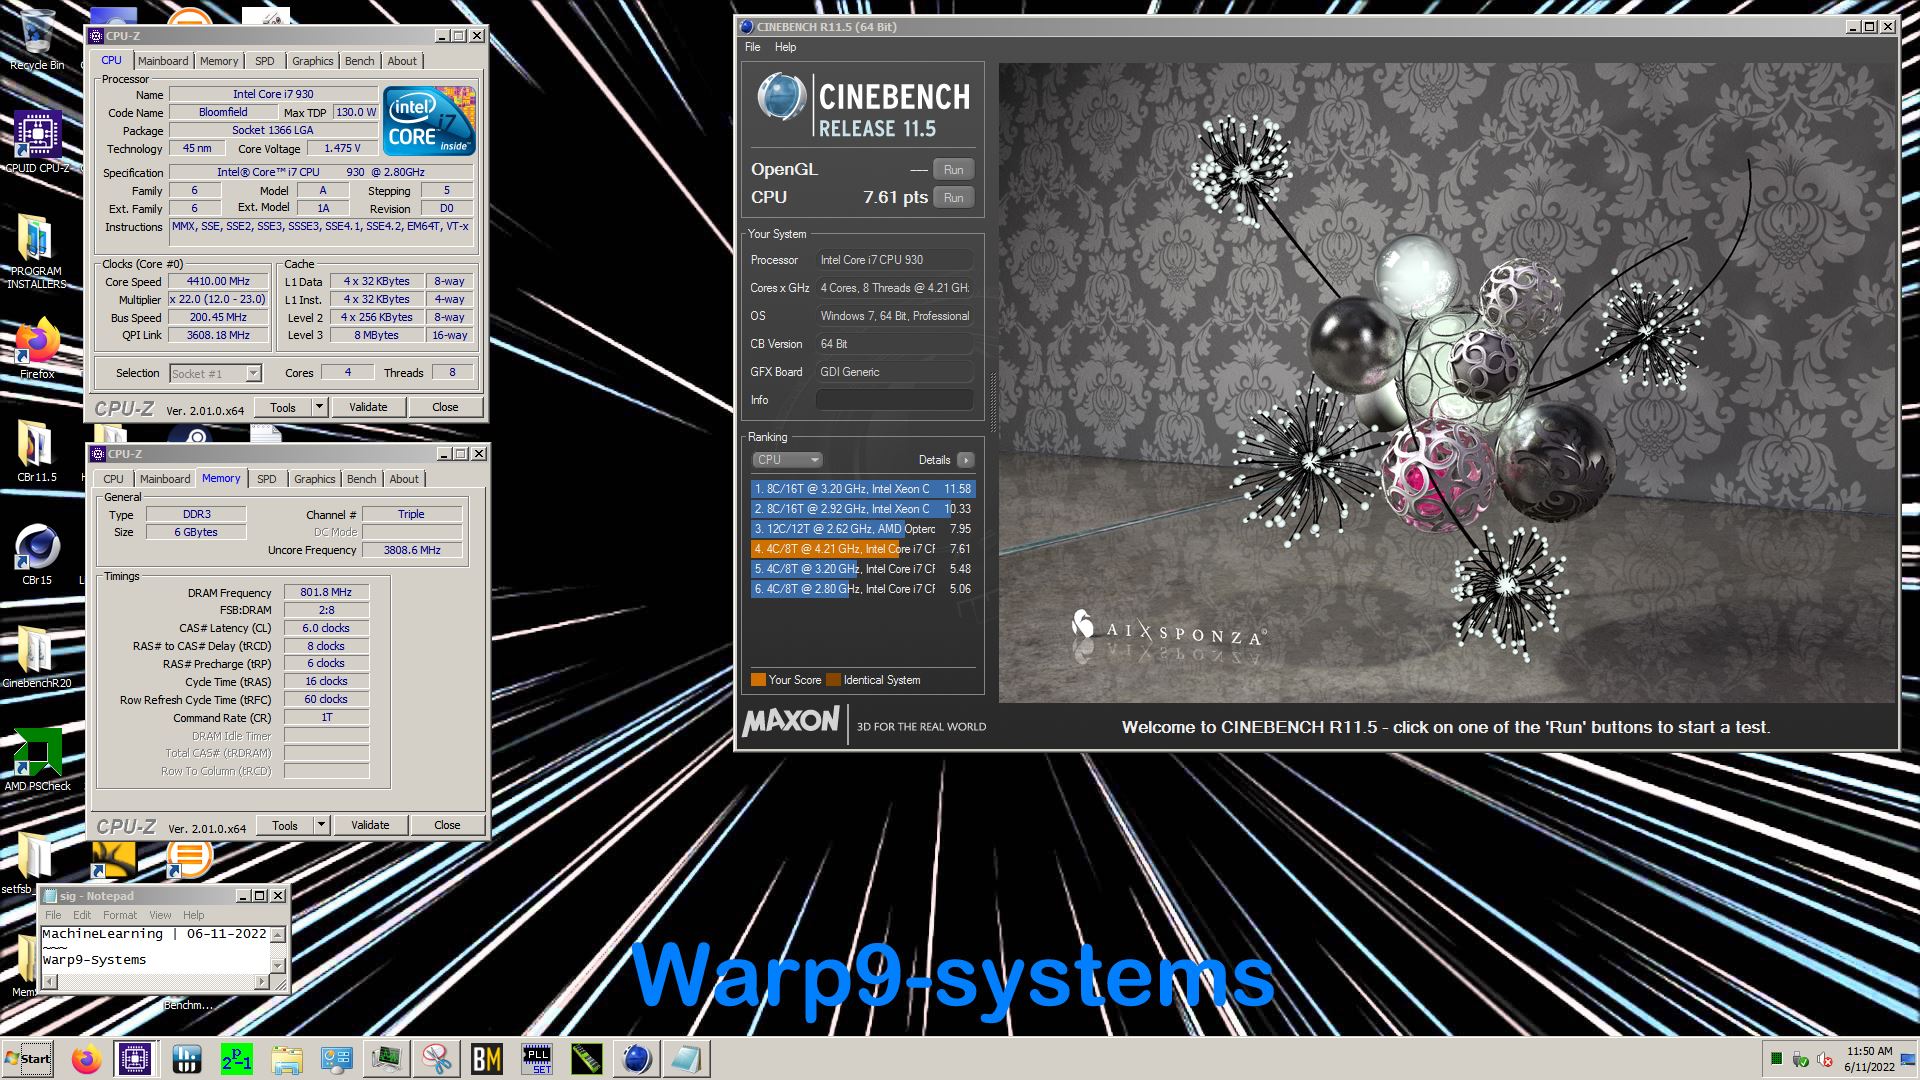Click the Notepad text line 'Warp9-Systems'

(x=94, y=960)
